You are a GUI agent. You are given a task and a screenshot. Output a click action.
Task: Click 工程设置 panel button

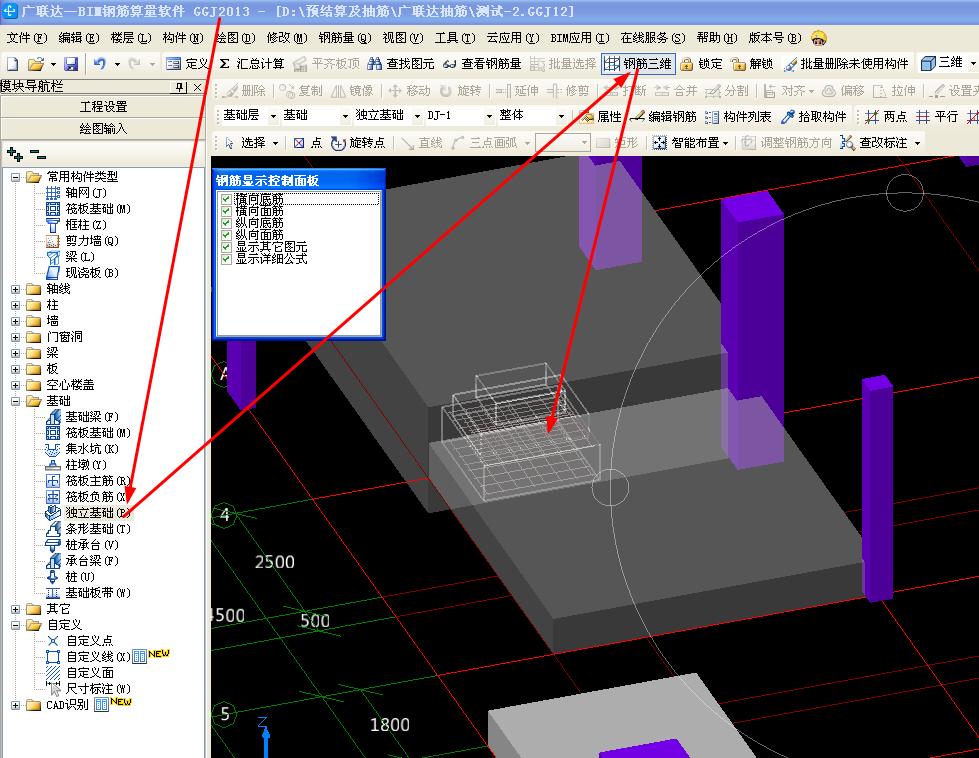coord(103,107)
